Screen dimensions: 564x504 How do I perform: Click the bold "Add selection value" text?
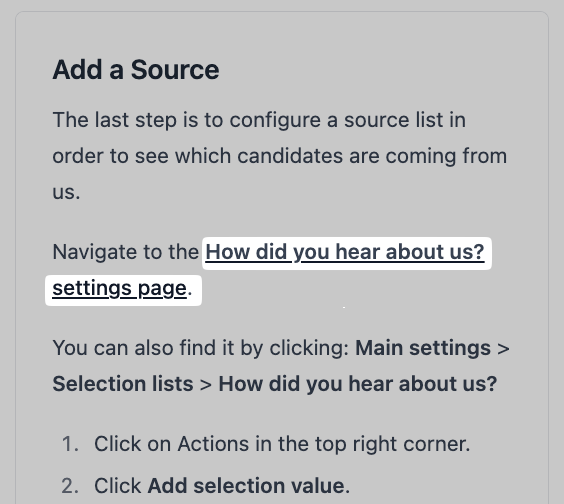(246, 486)
